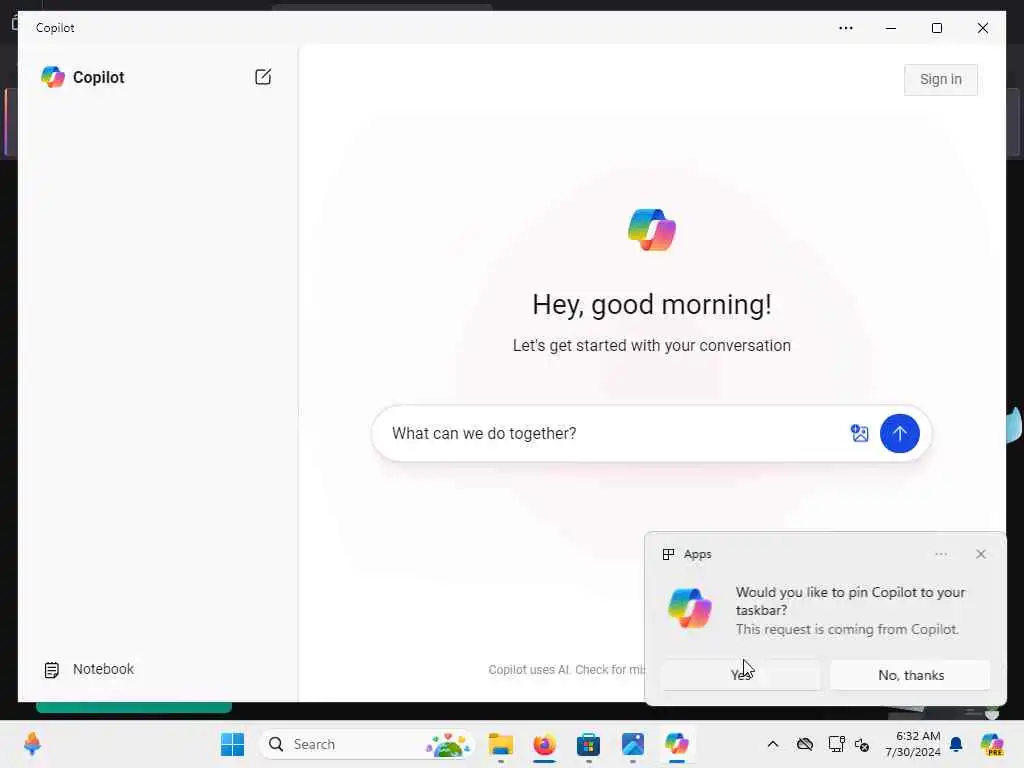Open File Explorer from the taskbar

501,744
